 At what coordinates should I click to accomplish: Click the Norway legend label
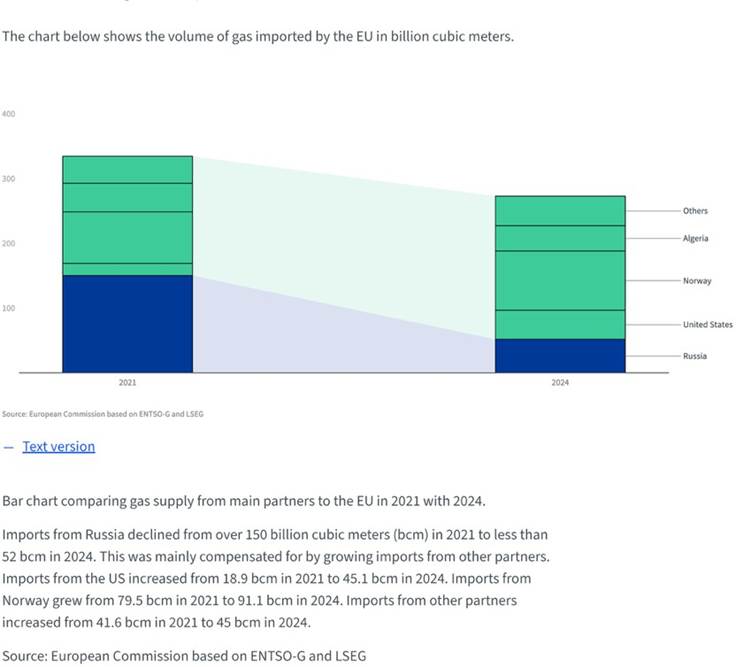(697, 281)
